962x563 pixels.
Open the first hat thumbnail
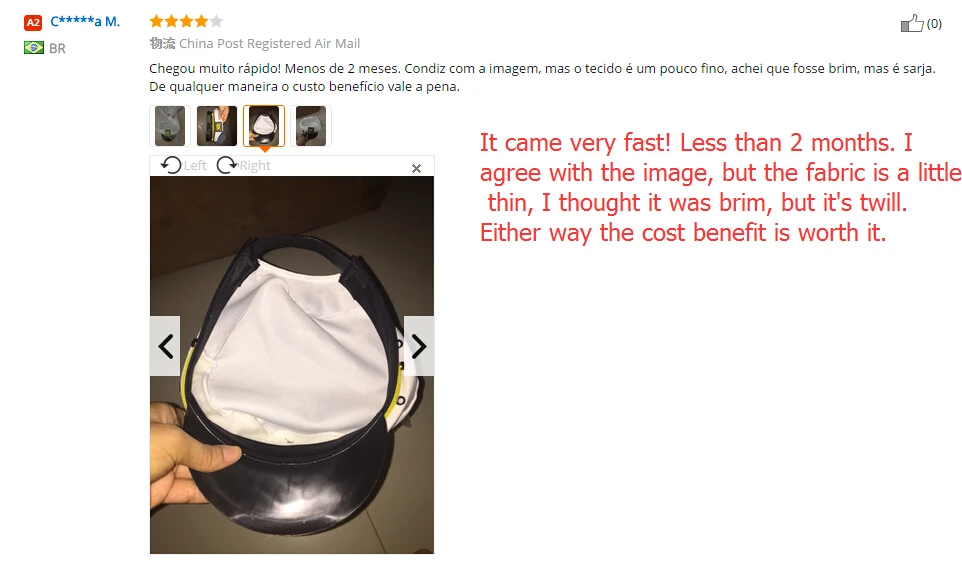[170, 126]
